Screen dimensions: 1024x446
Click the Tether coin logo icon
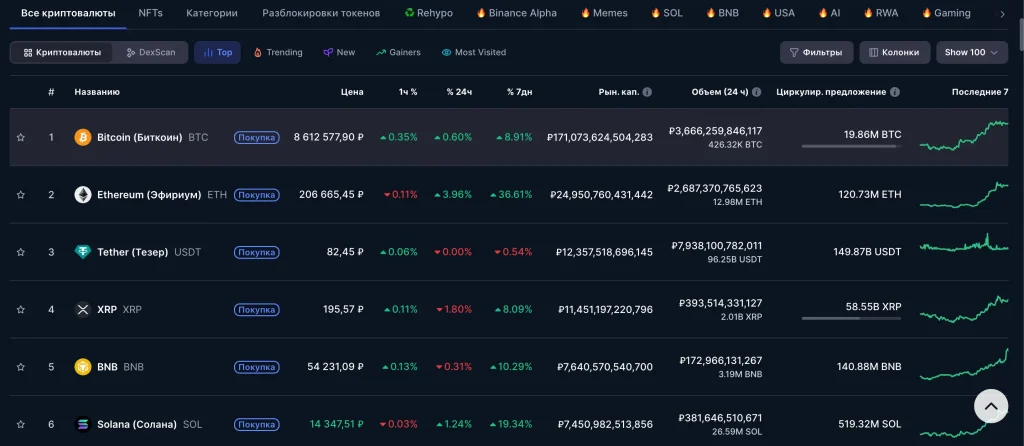[83, 252]
